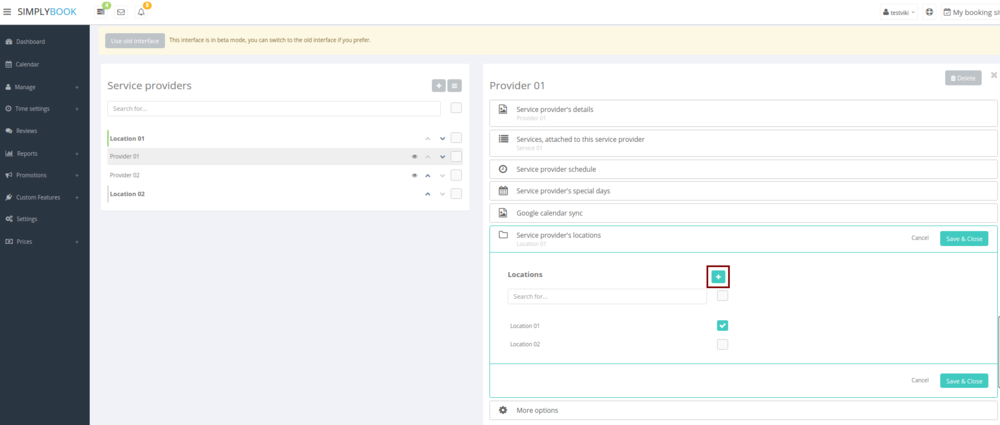Click the top Save & Close button

(964, 238)
